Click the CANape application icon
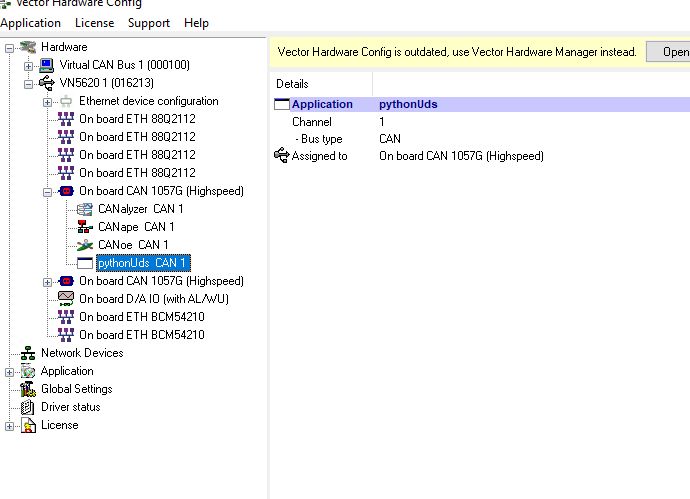Screen dimensions: 690x499 click(x=85, y=227)
